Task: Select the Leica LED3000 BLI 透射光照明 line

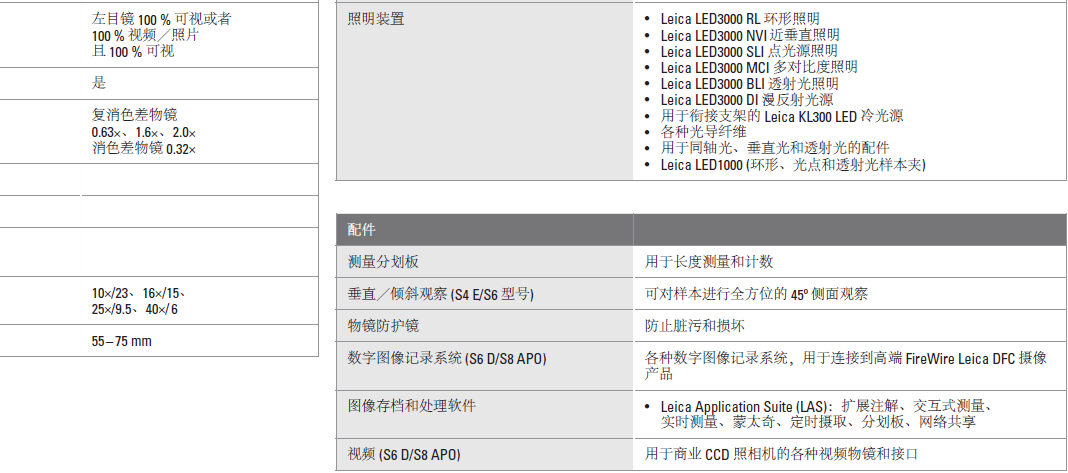Action: (x=749, y=84)
